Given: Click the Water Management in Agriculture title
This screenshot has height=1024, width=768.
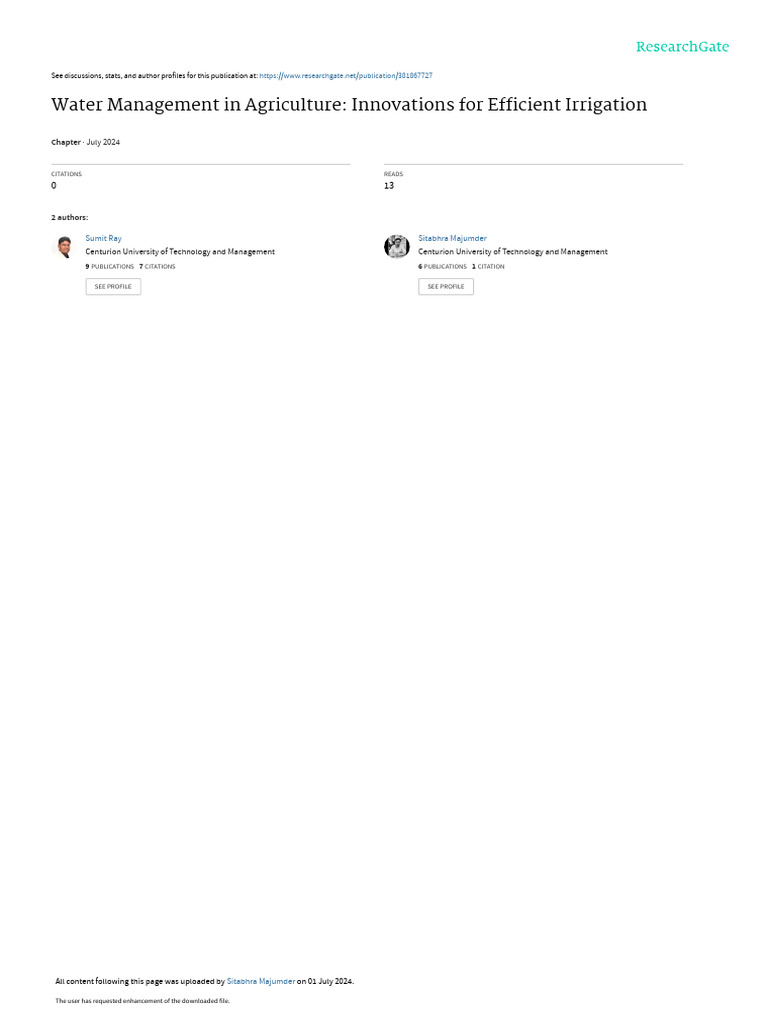Looking at the screenshot, I should coord(349,105).
